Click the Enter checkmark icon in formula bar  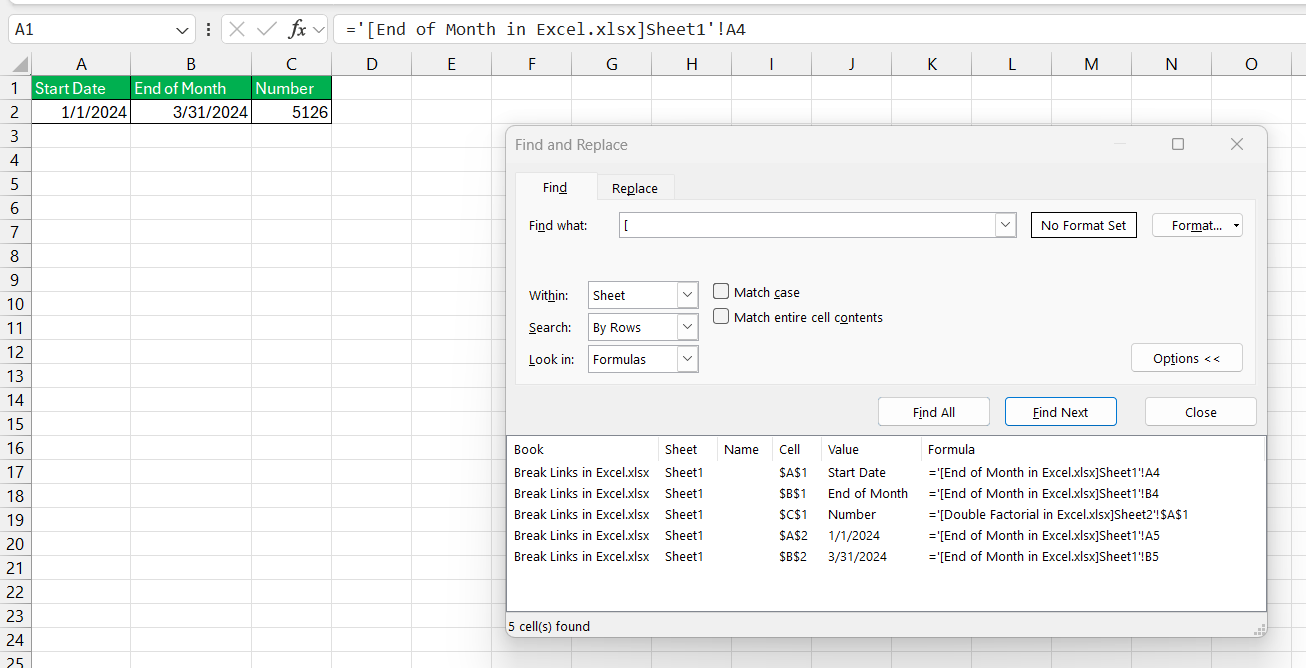pos(266,29)
